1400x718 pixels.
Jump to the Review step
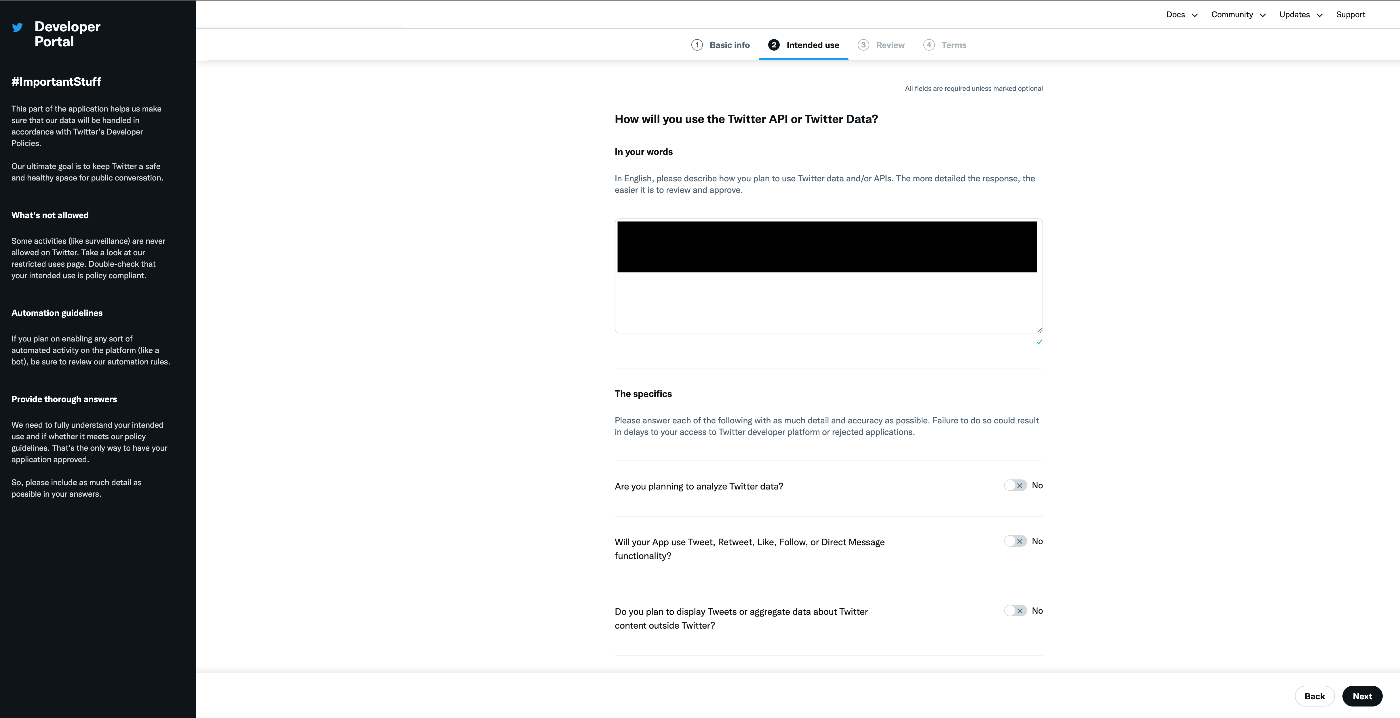(881, 45)
